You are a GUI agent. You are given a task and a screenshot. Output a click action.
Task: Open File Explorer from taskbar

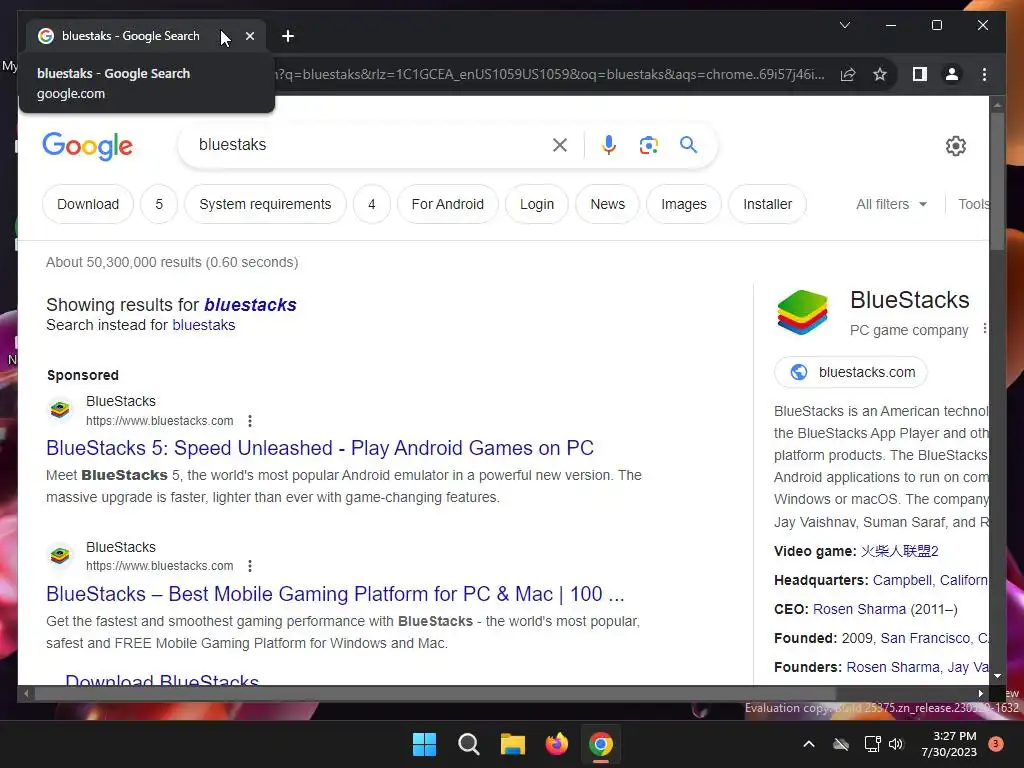click(513, 744)
